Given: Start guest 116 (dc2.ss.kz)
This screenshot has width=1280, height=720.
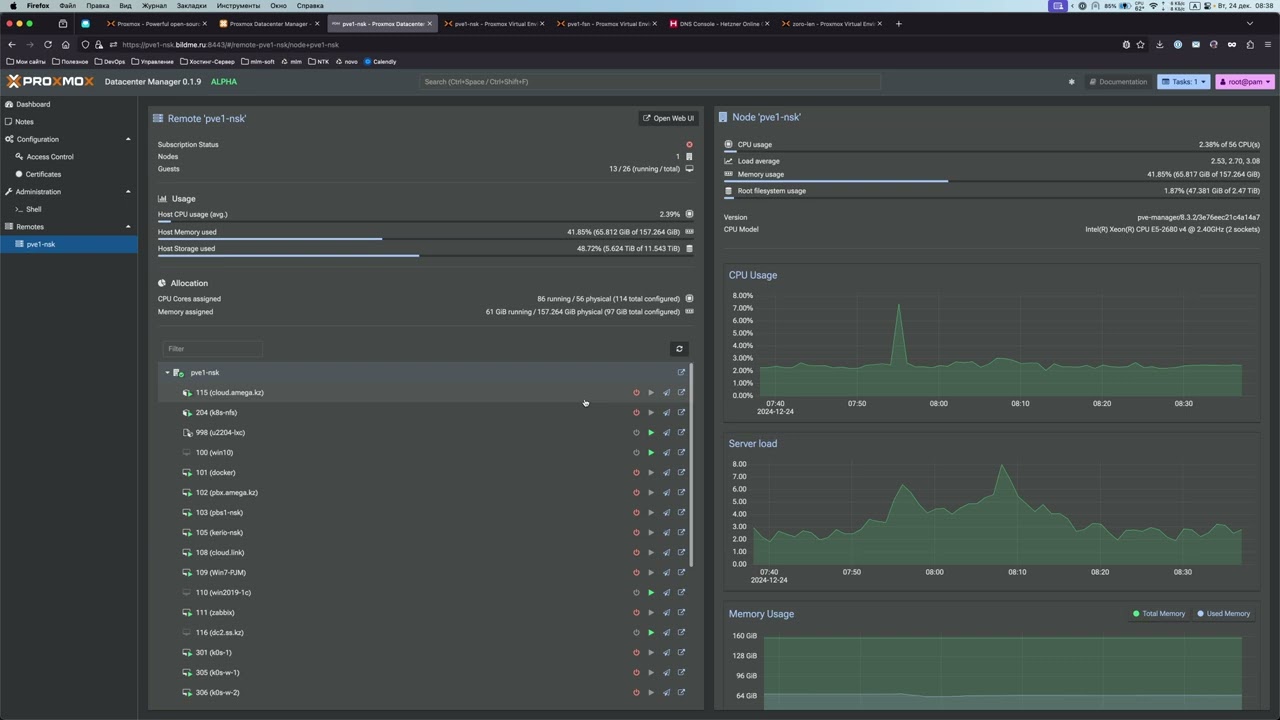Looking at the screenshot, I should (651, 633).
